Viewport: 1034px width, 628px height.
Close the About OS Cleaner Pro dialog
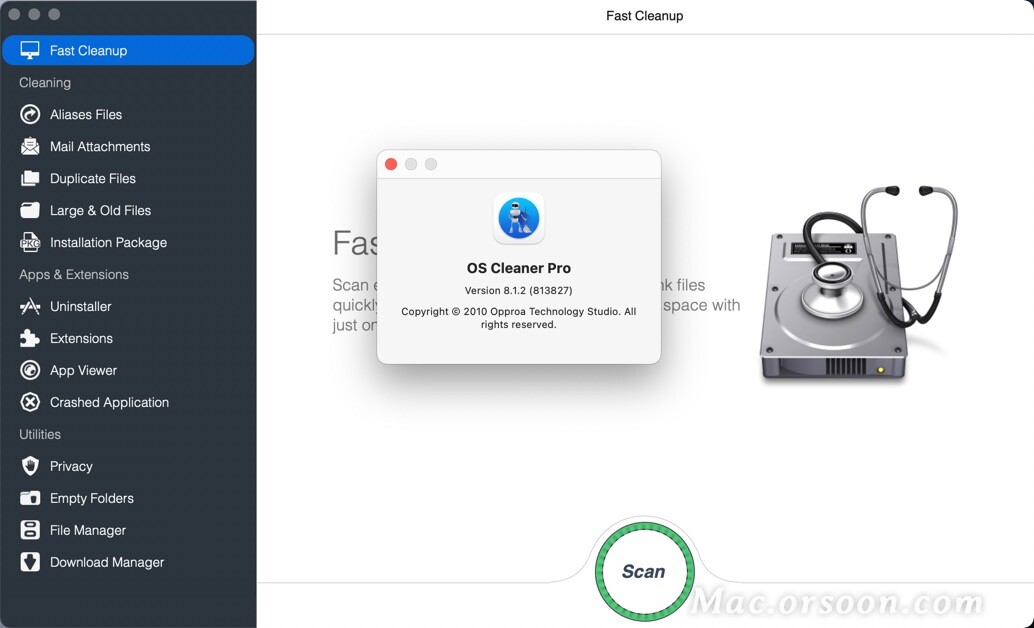click(x=391, y=164)
